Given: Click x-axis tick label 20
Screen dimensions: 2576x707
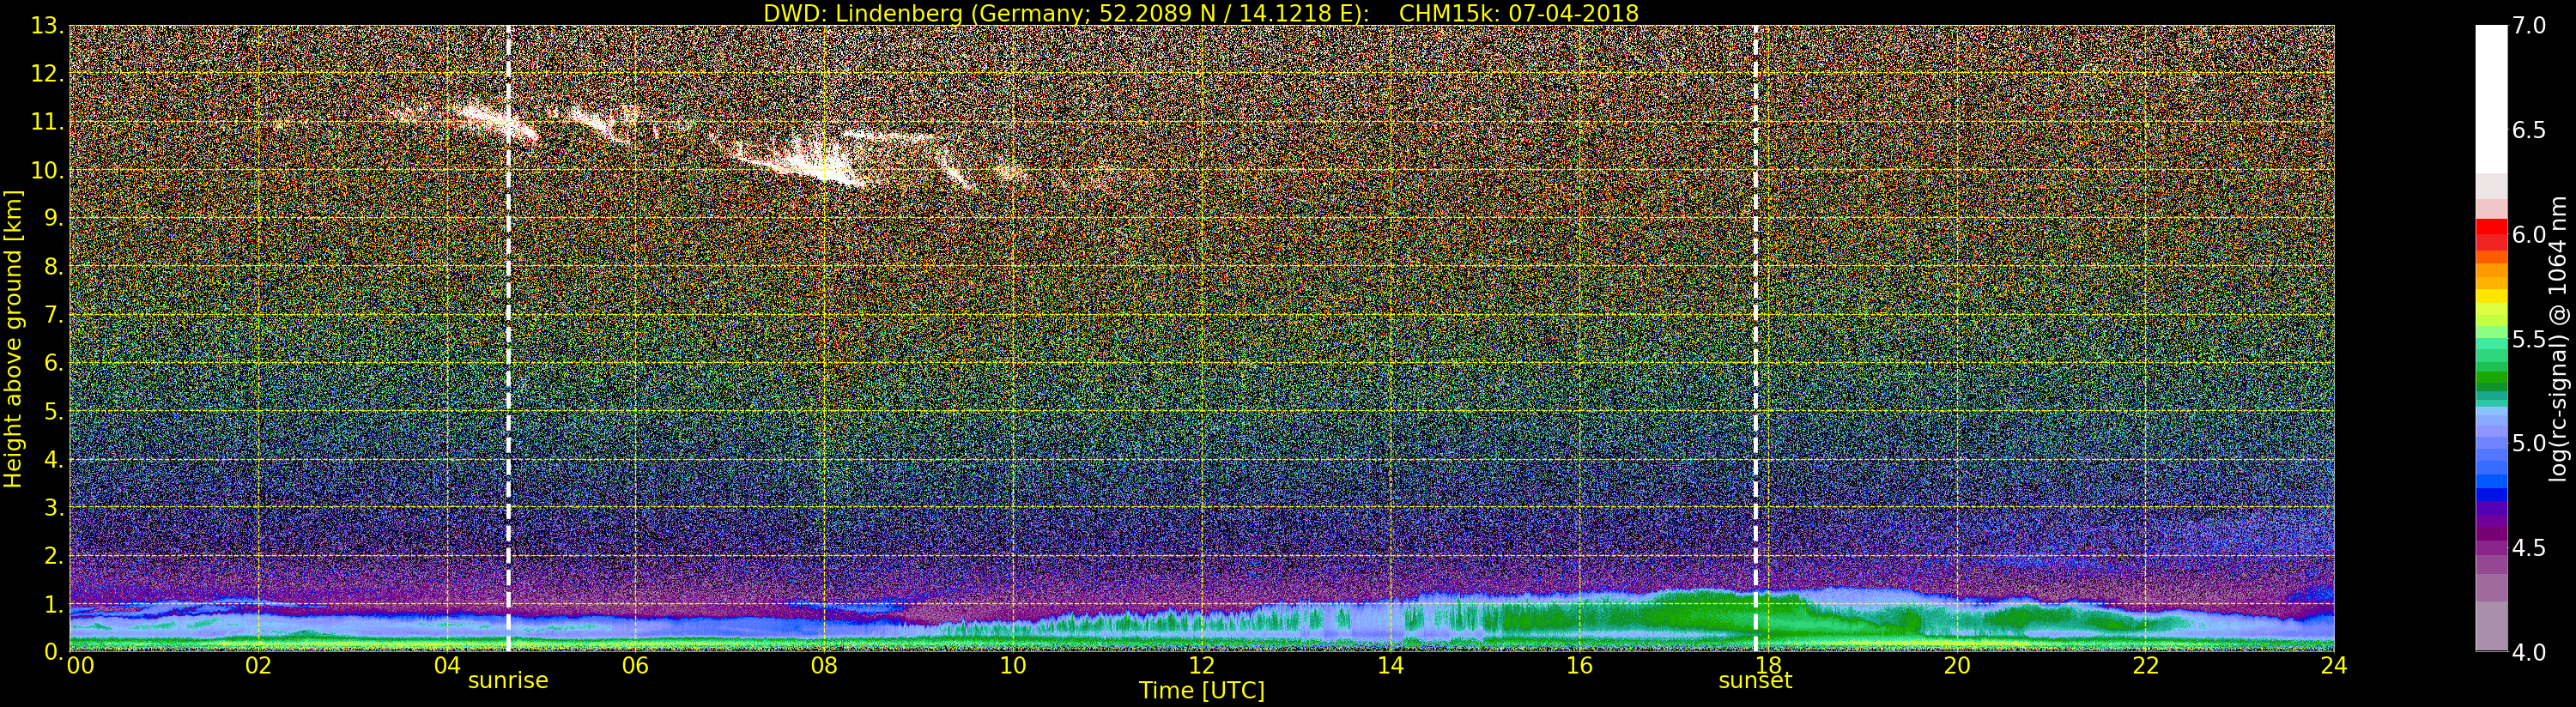Looking at the screenshot, I should 1957,666.
